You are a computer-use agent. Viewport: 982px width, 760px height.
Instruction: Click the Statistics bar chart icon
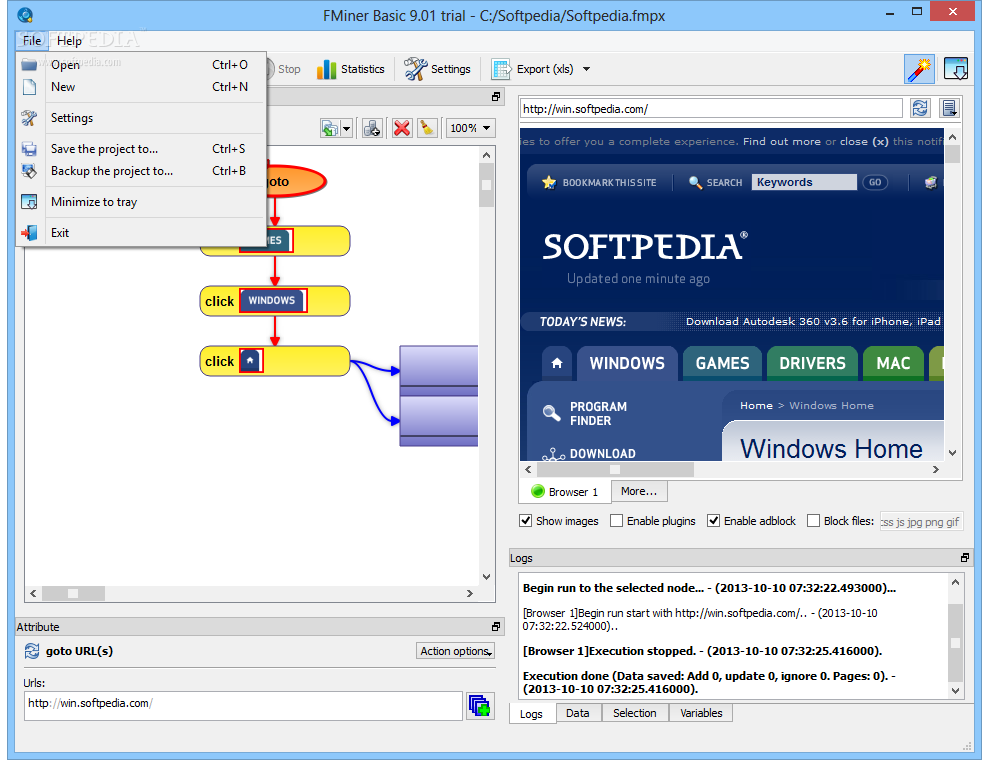coord(326,69)
